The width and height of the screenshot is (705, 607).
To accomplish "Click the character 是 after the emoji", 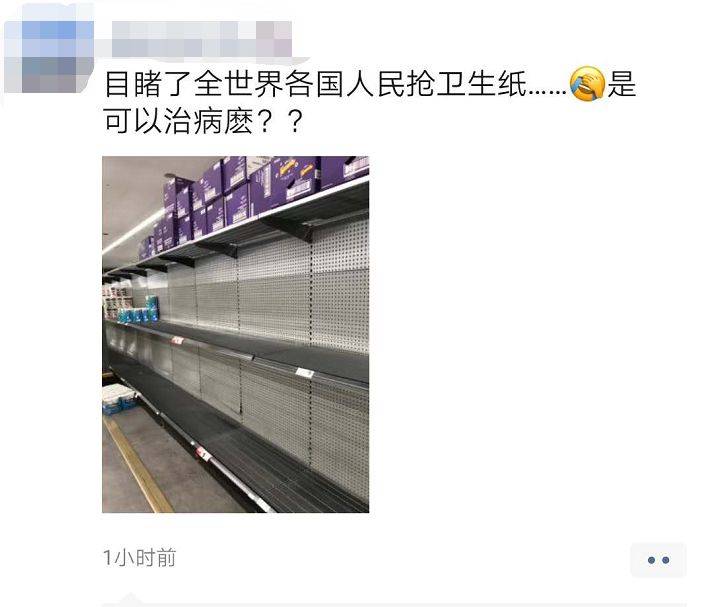I will click(622, 84).
